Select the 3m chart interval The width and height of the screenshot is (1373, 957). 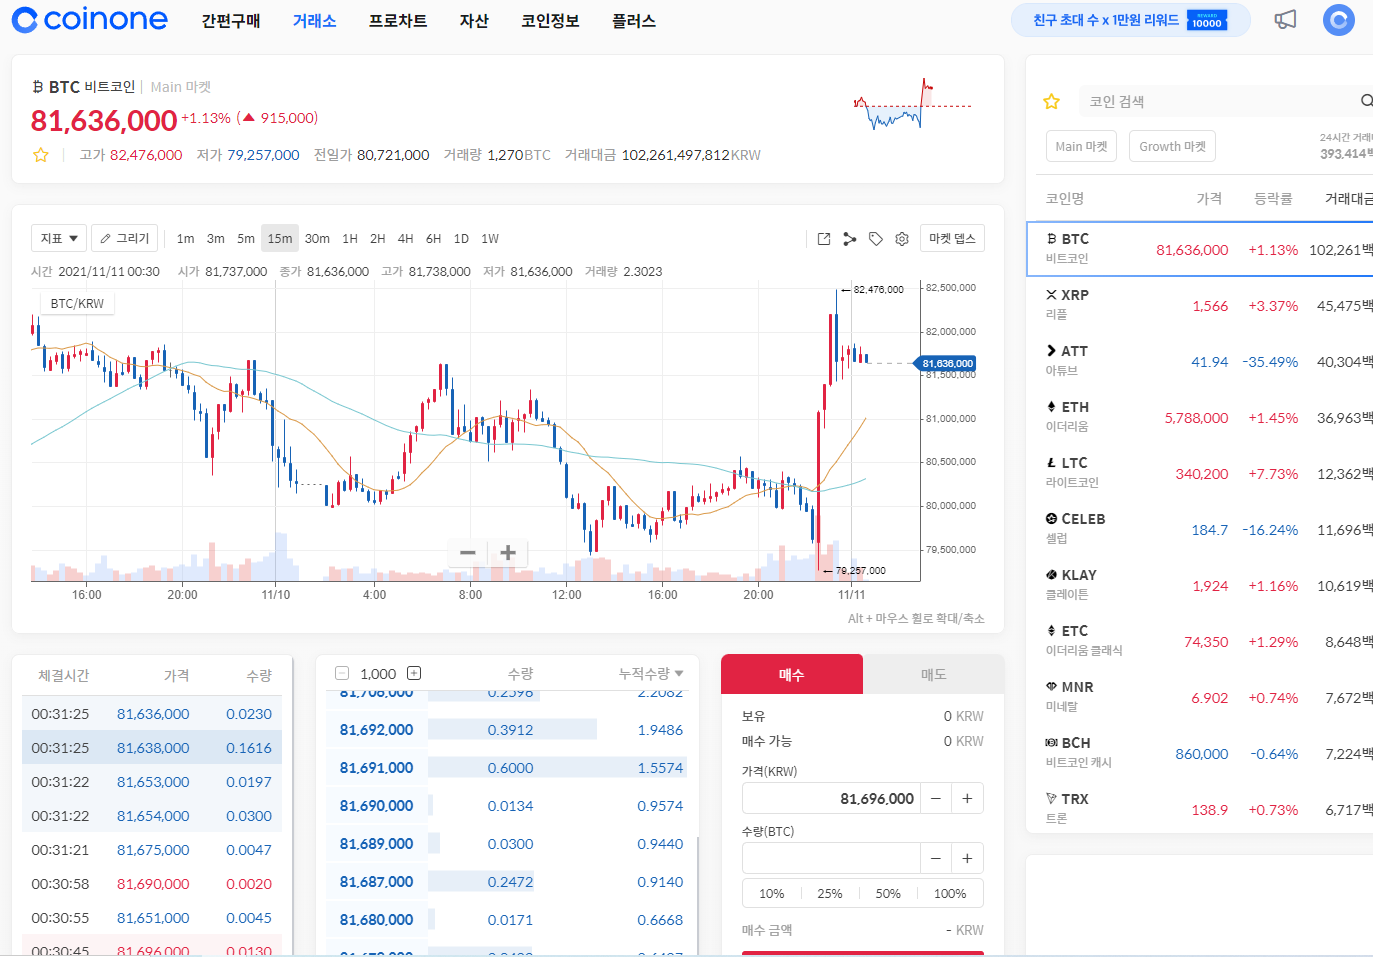point(216,238)
